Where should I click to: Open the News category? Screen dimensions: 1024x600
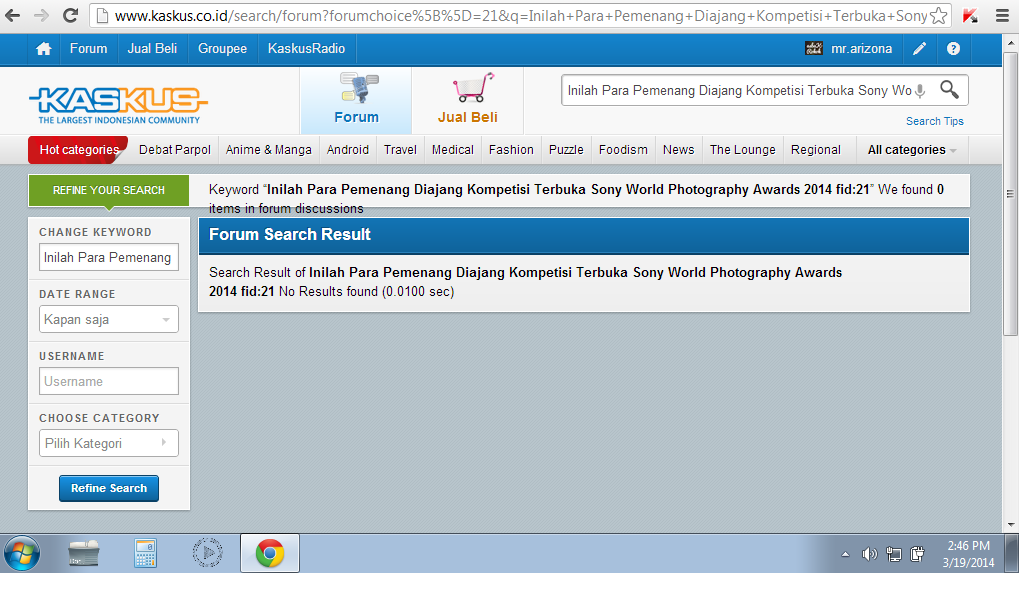click(x=679, y=150)
